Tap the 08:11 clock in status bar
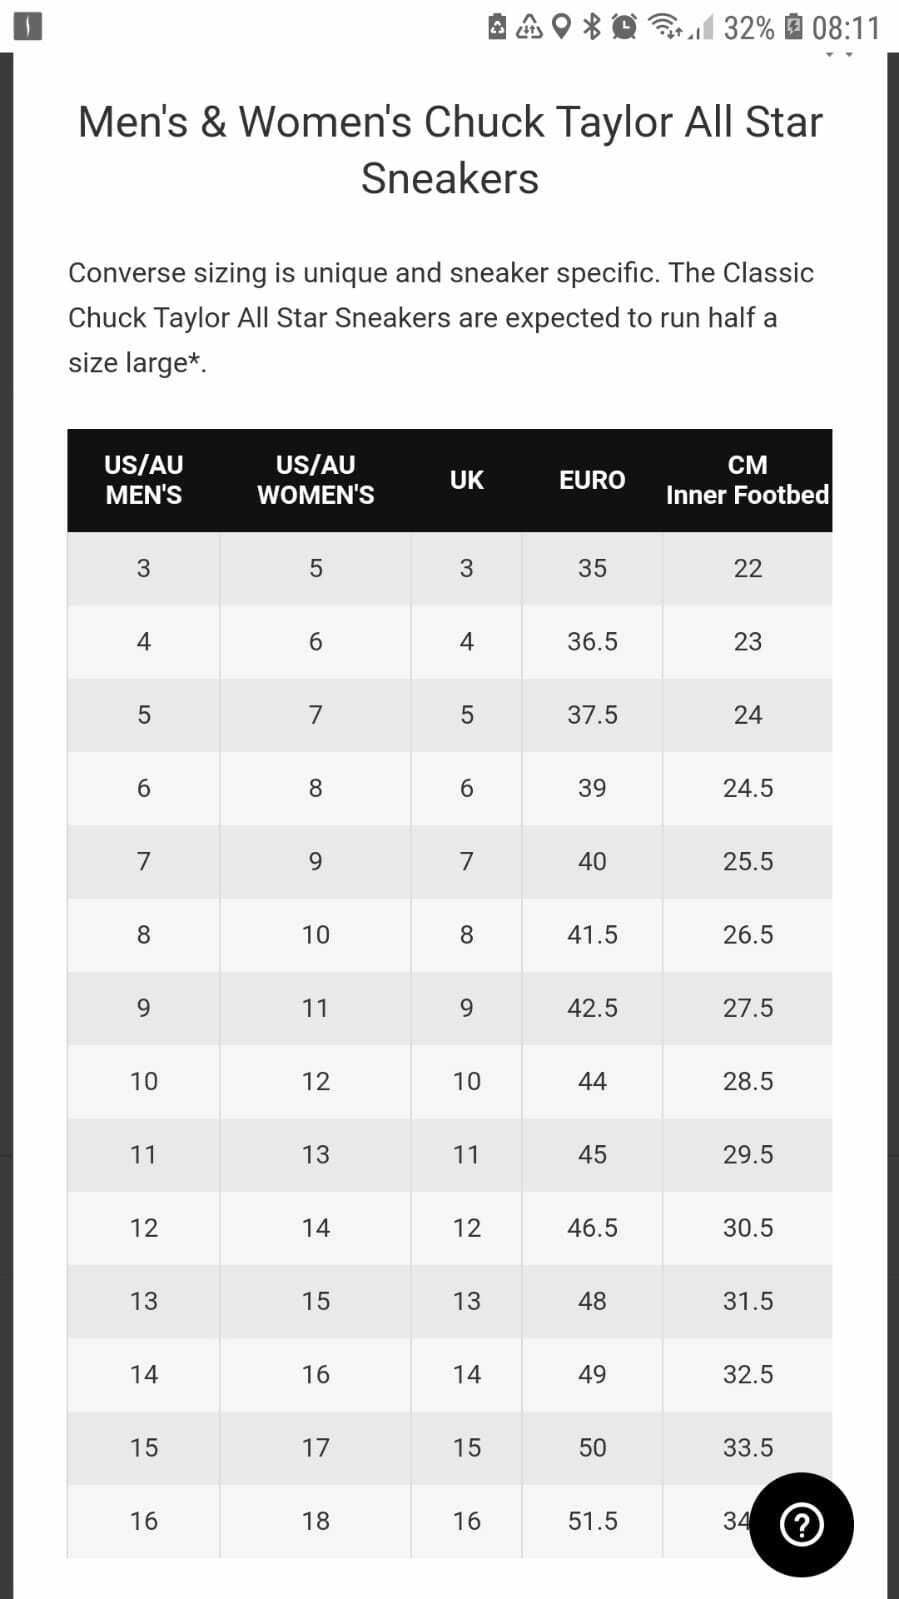The height and width of the screenshot is (1599, 899). tap(846, 27)
